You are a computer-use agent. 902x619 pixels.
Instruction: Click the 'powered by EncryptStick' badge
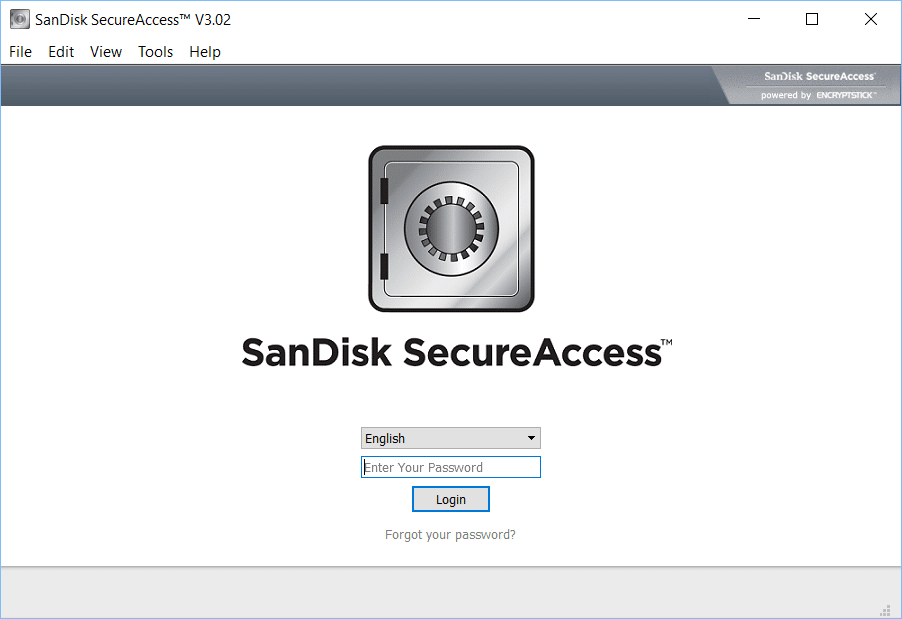[x=818, y=95]
